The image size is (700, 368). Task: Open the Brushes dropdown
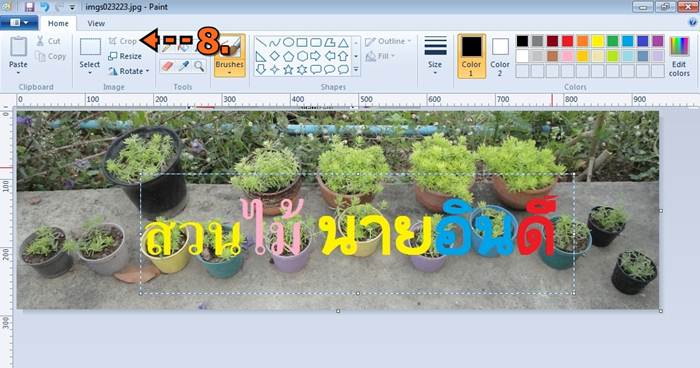[229, 56]
